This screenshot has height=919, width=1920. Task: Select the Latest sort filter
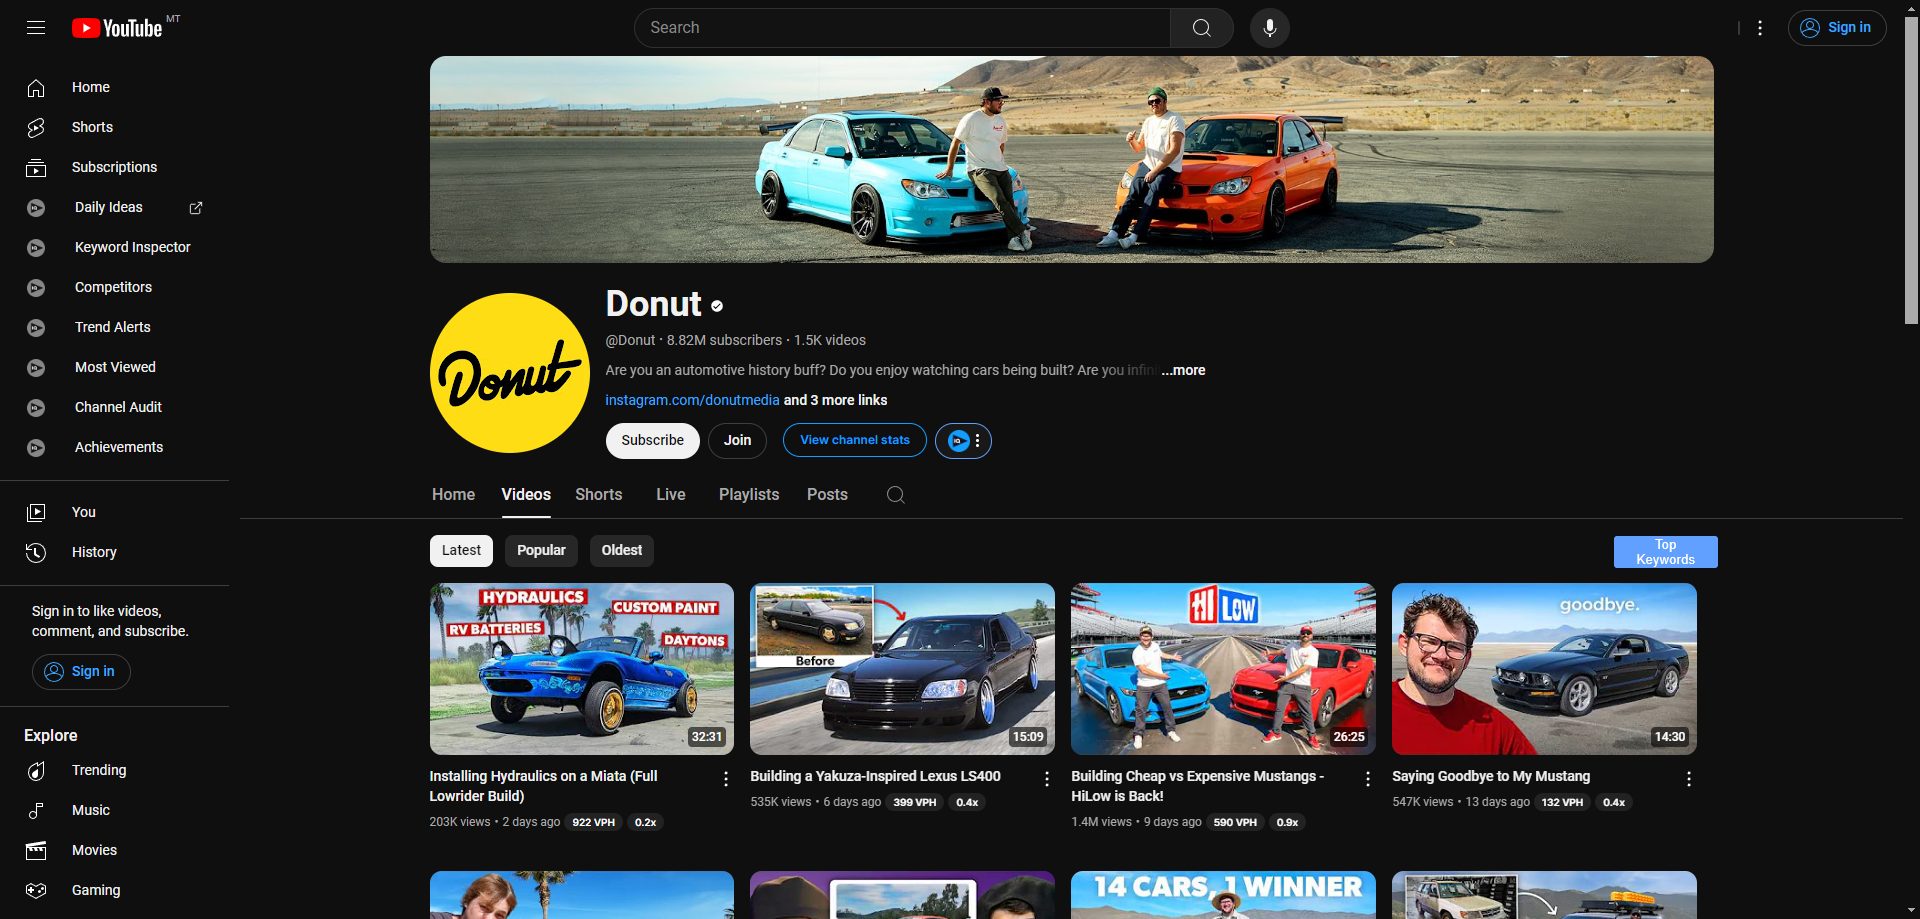461,551
